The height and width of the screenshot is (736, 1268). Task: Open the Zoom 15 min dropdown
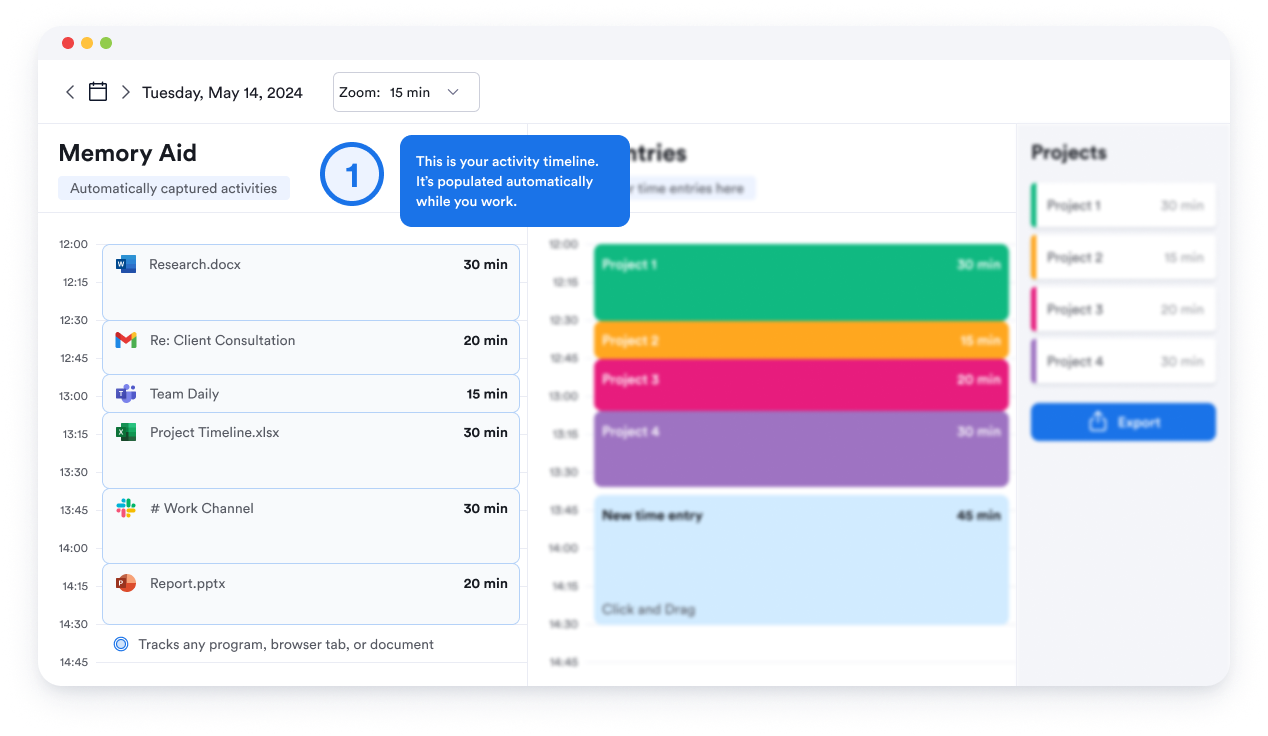click(x=406, y=92)
